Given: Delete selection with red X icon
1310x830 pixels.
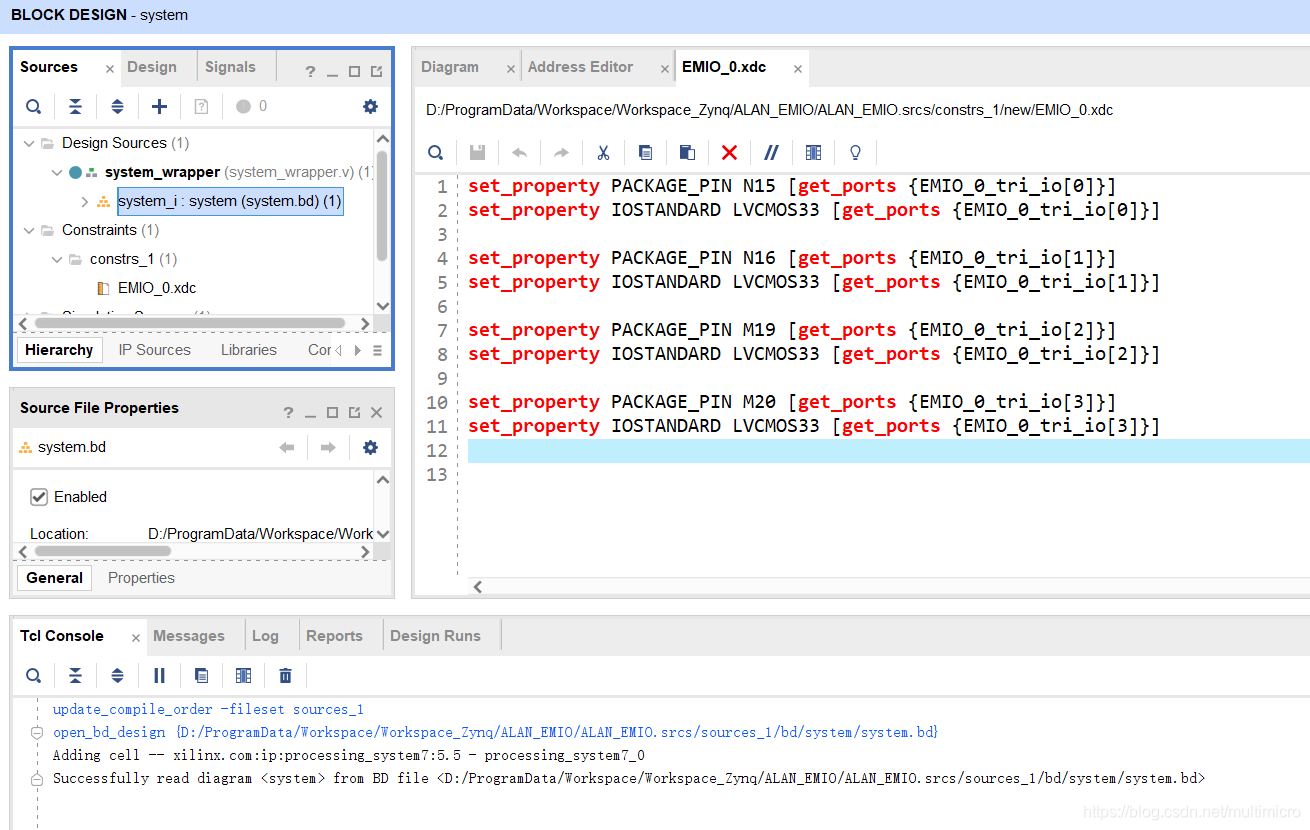Looking at the screenshot, I should click(x=729, y=153).
